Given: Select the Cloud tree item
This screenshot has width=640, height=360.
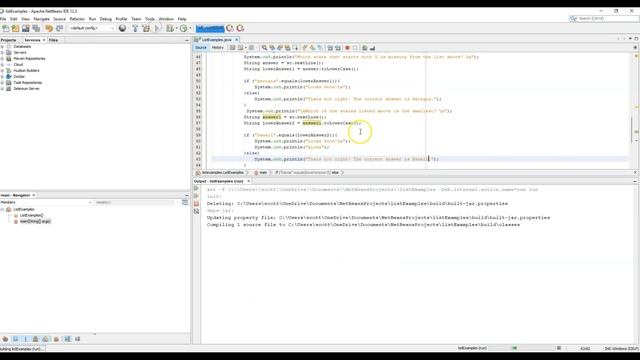Looking at the screenshot, I should [x=18, y=64].
